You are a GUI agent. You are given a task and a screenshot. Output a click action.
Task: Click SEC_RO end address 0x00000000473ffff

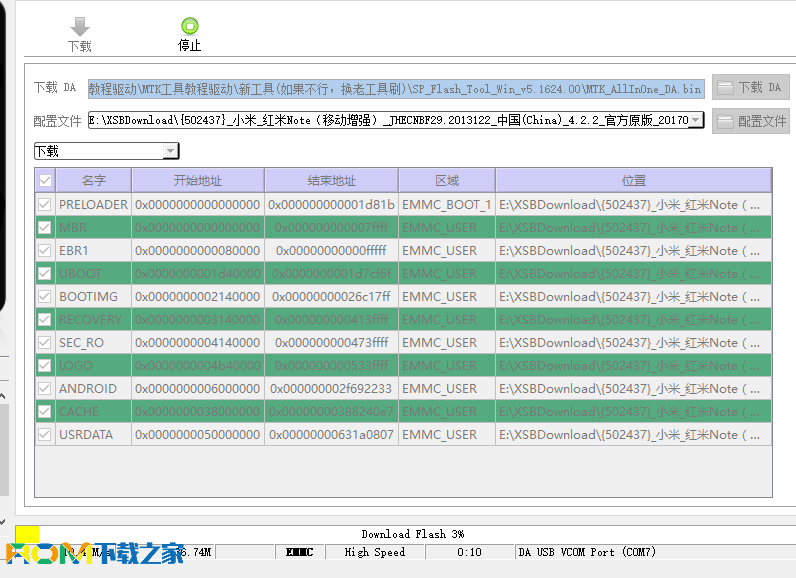331,343
